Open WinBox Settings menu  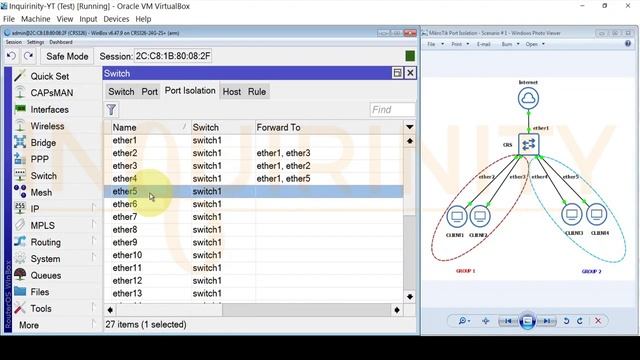click(x=36, y=42)
